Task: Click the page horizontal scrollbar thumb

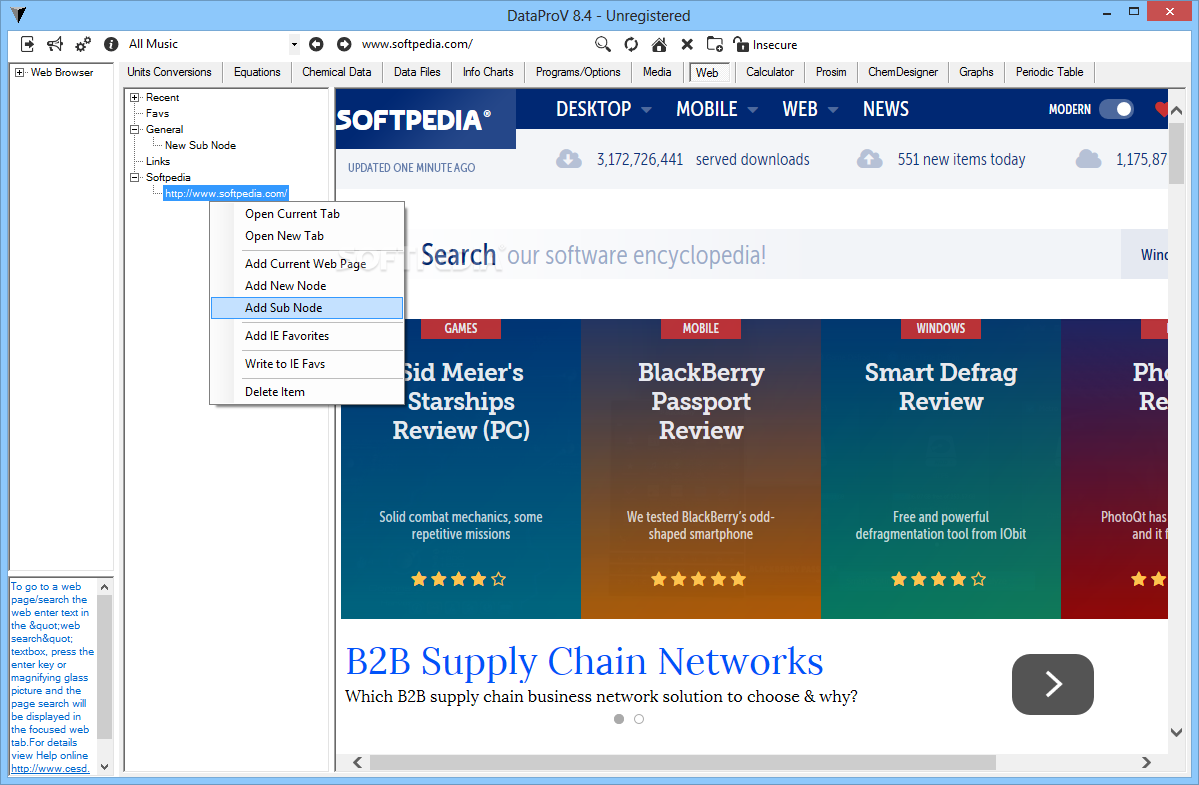Action: (x=683, y=762)
